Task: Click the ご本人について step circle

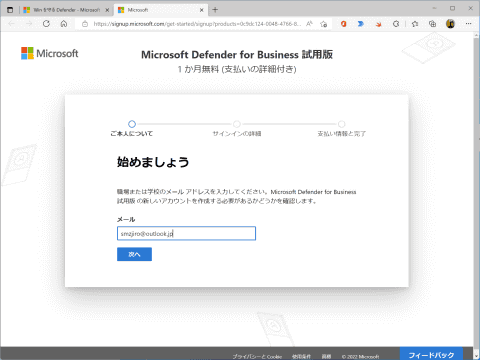Action: (132, 124)
